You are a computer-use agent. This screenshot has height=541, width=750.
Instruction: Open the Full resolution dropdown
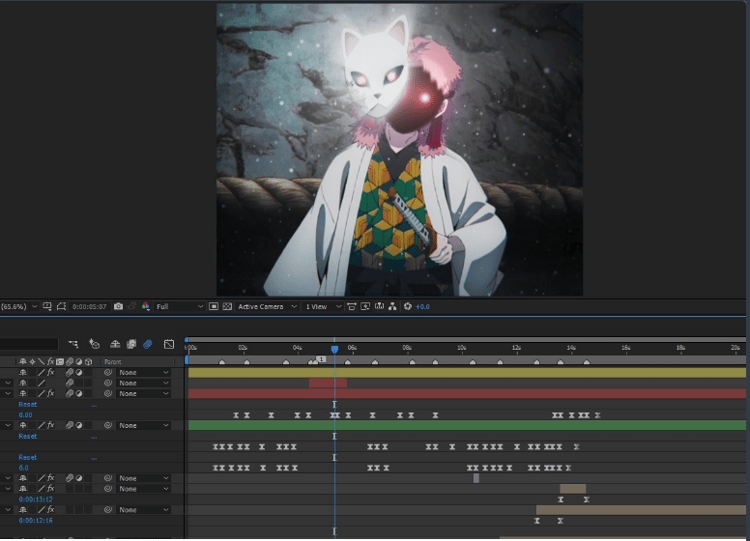(179, 307)
